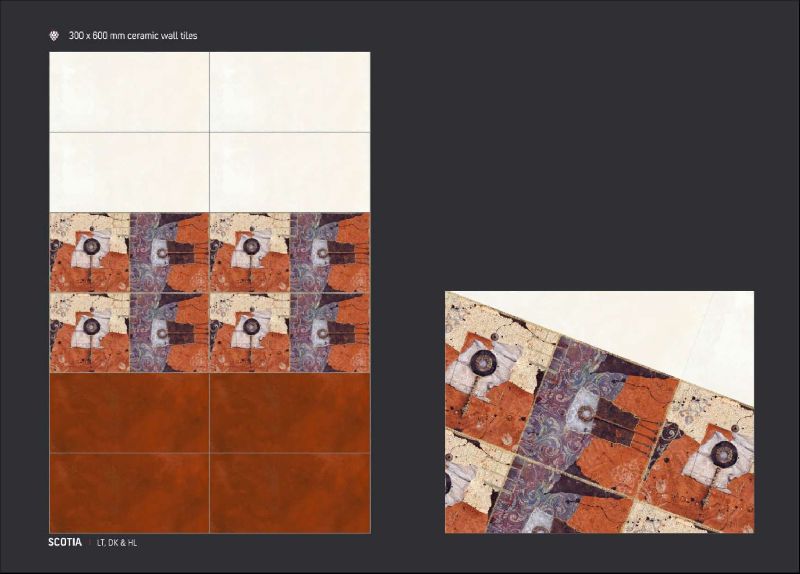This screenshot has height=574, width=800.
Task: Click the '300 x 600 mm ceramic wall tiles' heading
Action: [x=133, y=36]
